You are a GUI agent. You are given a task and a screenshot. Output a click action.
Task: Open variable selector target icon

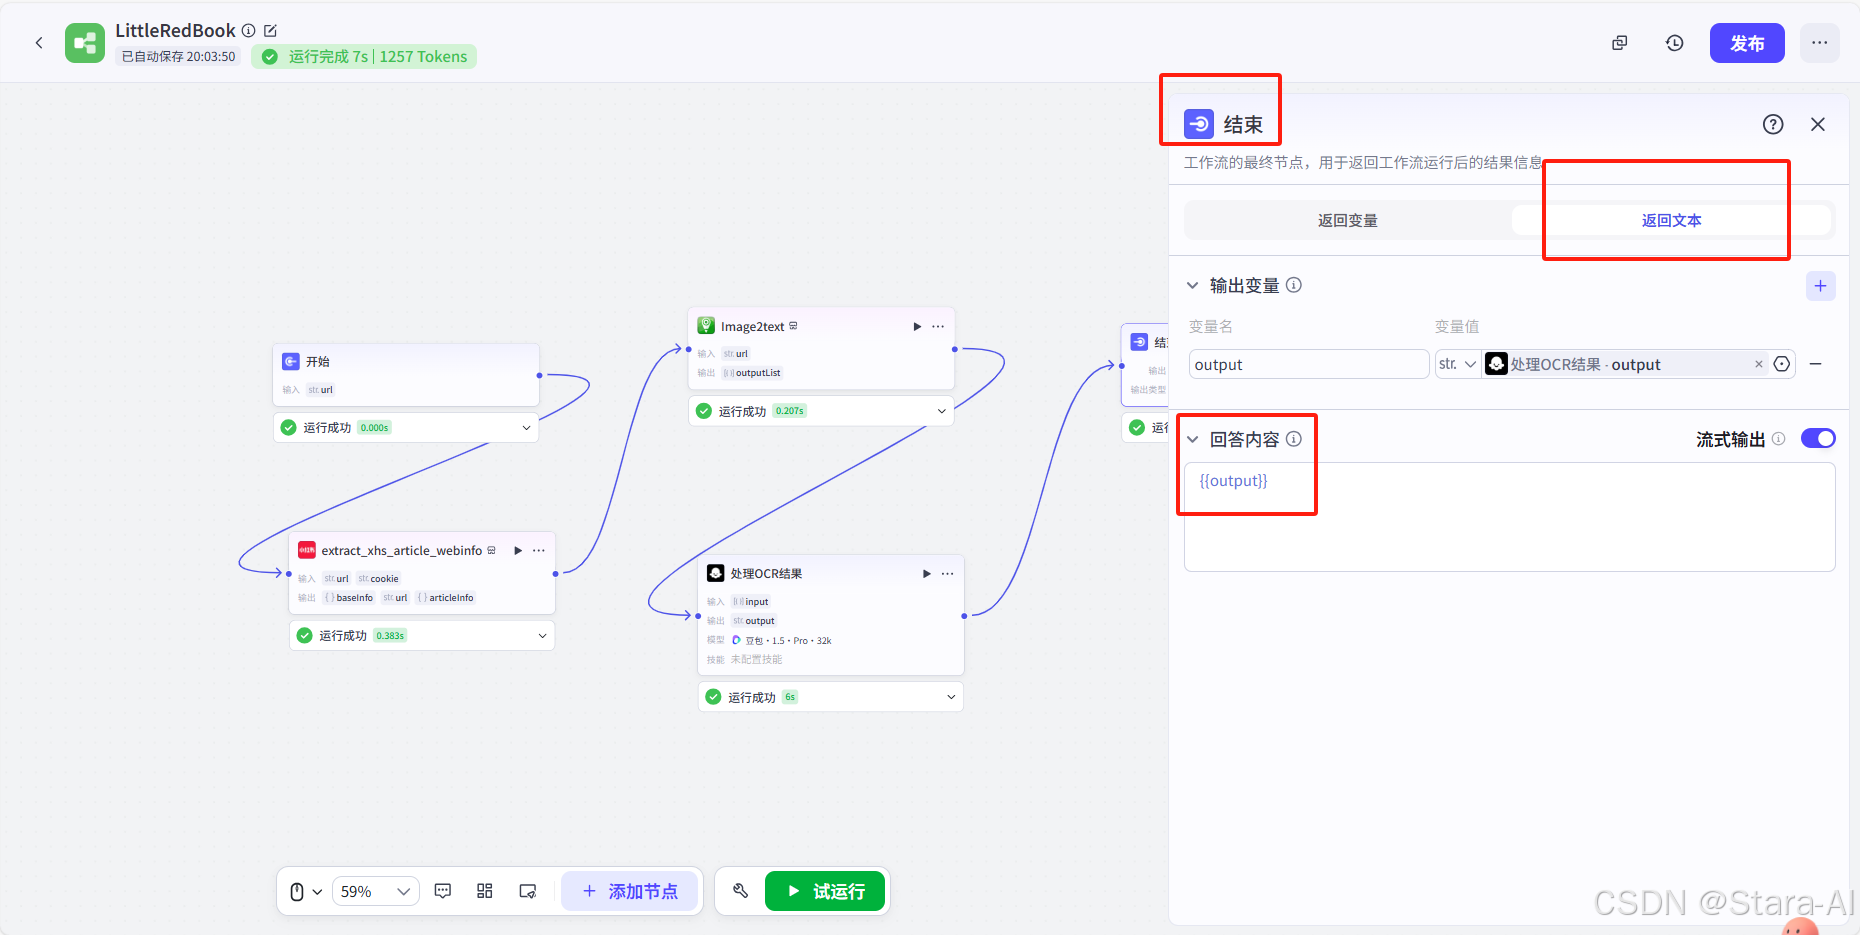(x=1782, y=364)
